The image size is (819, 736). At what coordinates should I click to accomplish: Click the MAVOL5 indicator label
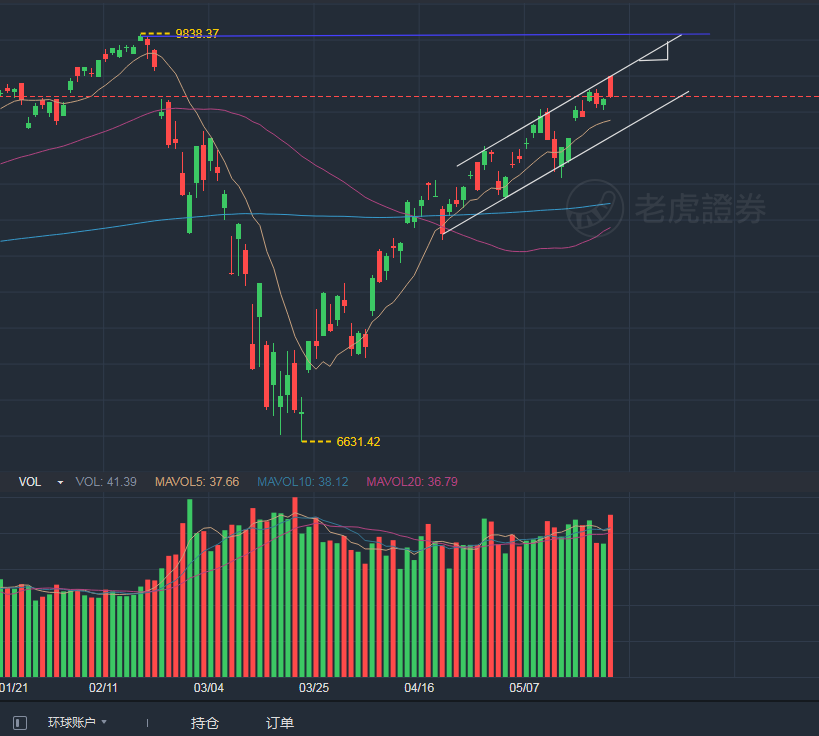(197, 482)
